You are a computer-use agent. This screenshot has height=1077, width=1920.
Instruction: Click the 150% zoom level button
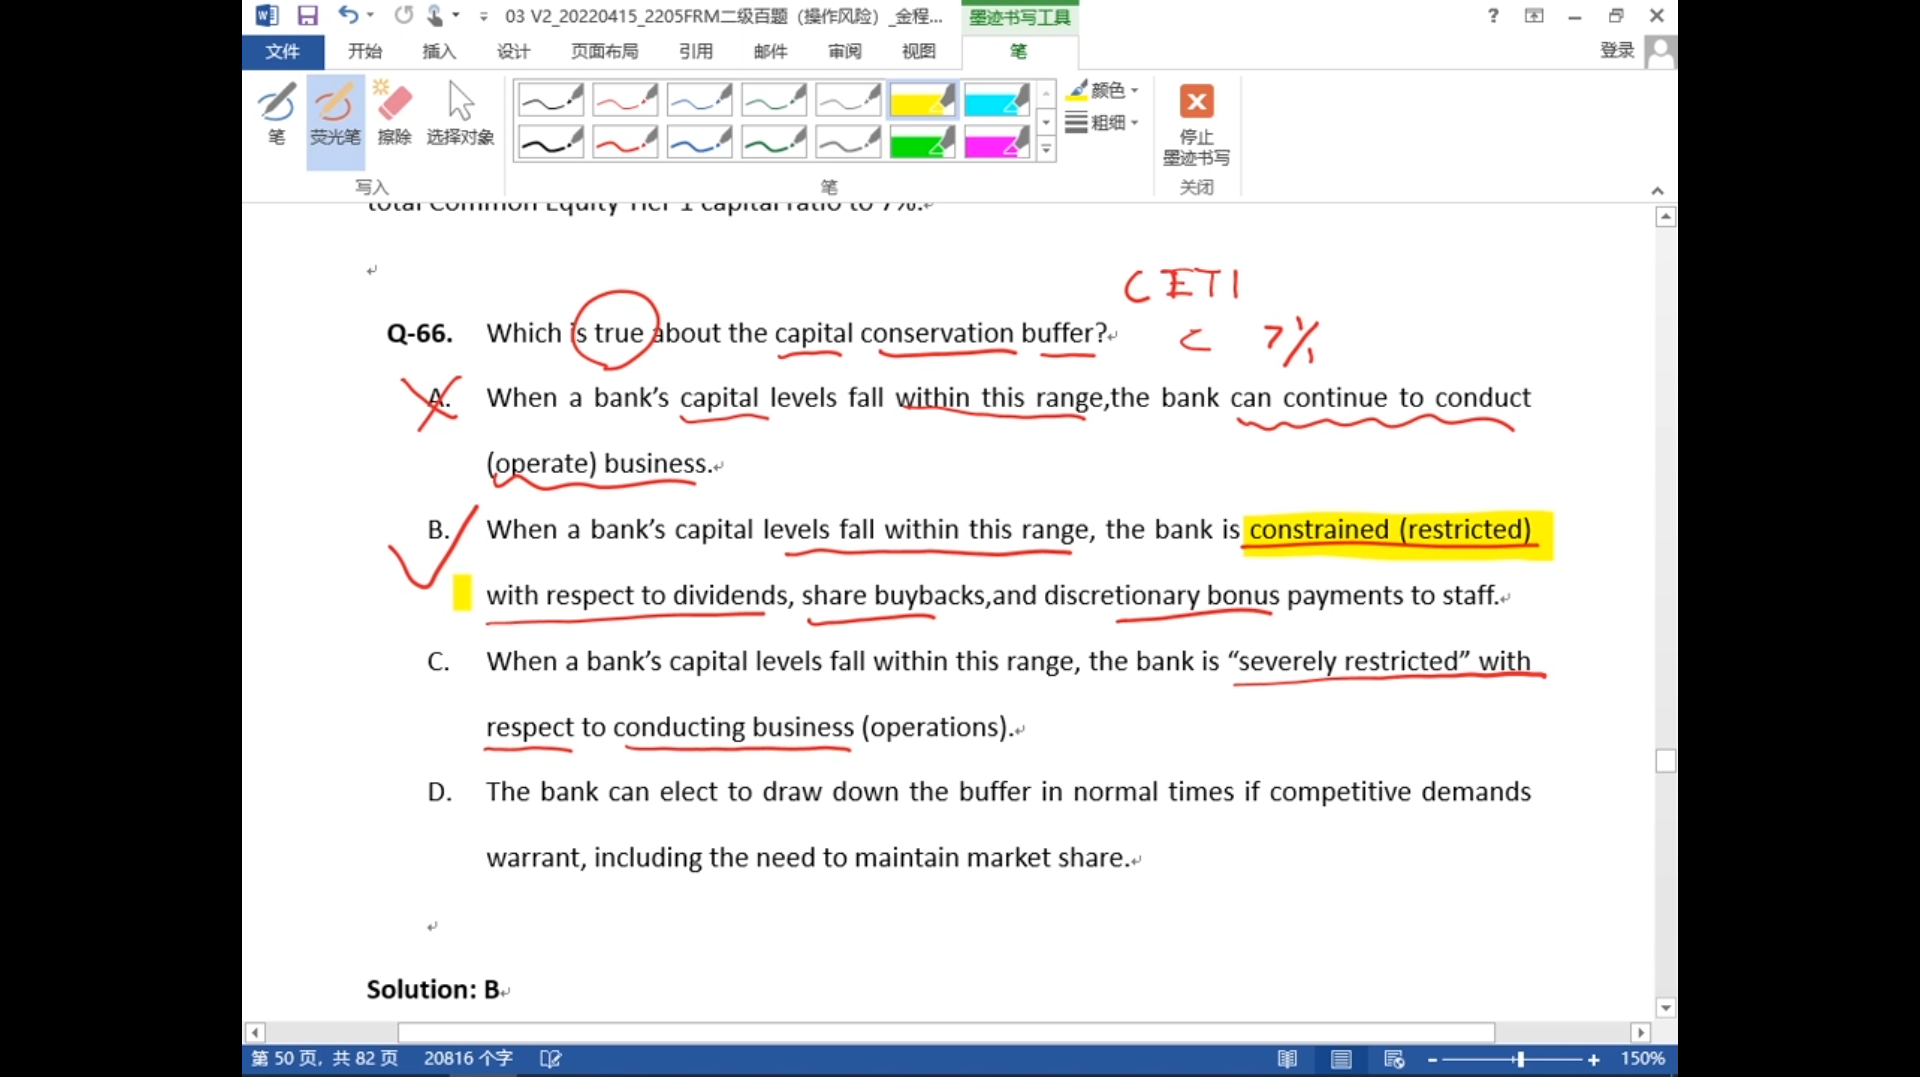(x=1642, y=1059)
